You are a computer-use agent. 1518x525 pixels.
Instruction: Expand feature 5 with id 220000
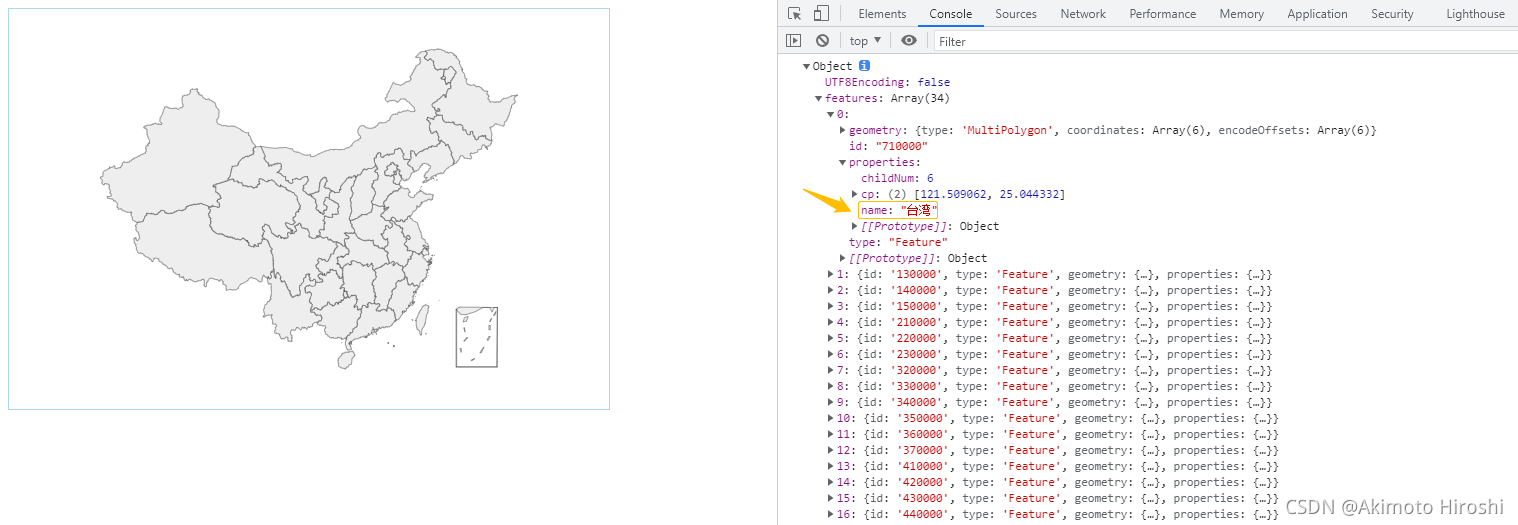[831, 338]
